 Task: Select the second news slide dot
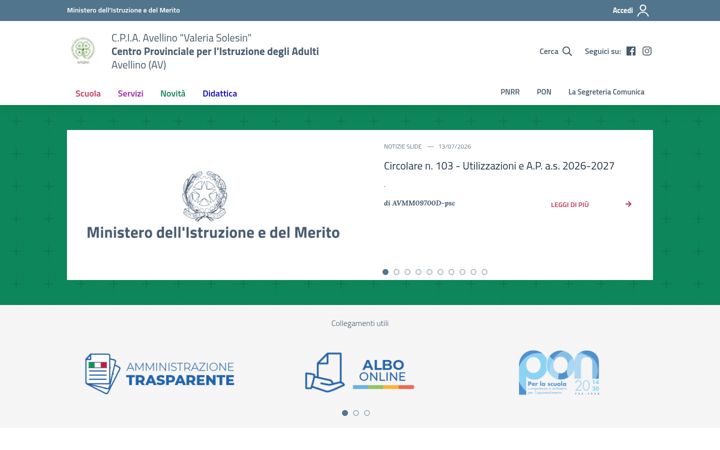[x=396, y=272]
